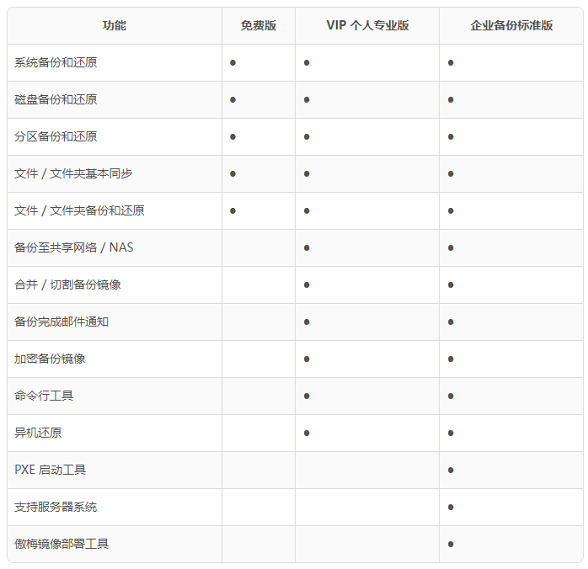Click VIP 个人专业版 dot for 分区备份和还原
Viewport: 588px width, 569px height.
[307, 137]
